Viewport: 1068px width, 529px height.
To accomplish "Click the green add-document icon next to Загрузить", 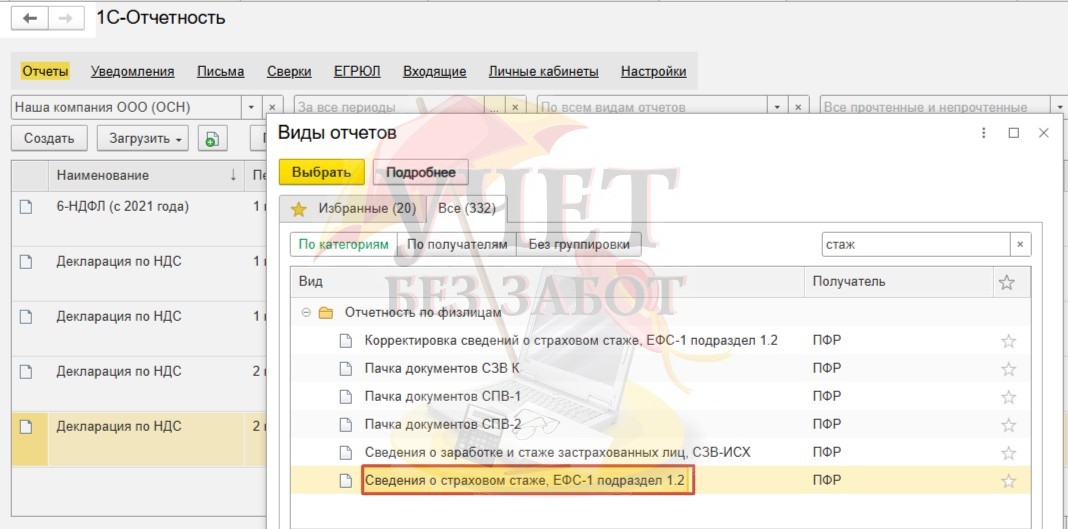I will pyautogui.click(x=213, y=138).
